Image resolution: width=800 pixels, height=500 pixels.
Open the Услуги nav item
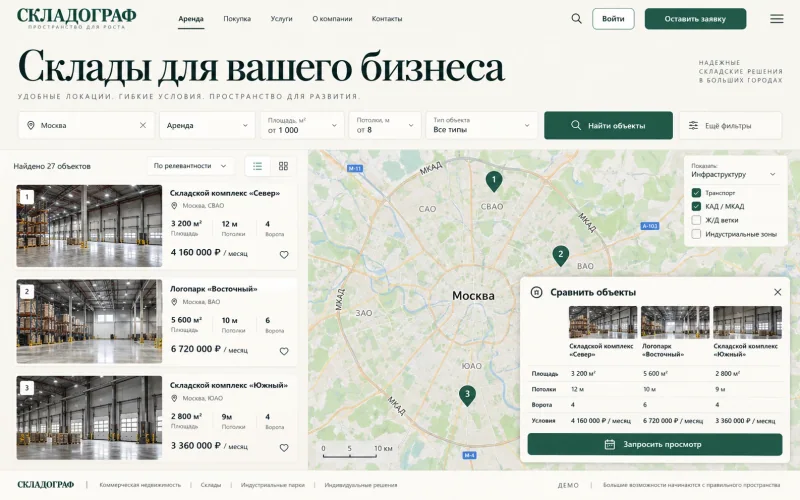coord(281,19)
